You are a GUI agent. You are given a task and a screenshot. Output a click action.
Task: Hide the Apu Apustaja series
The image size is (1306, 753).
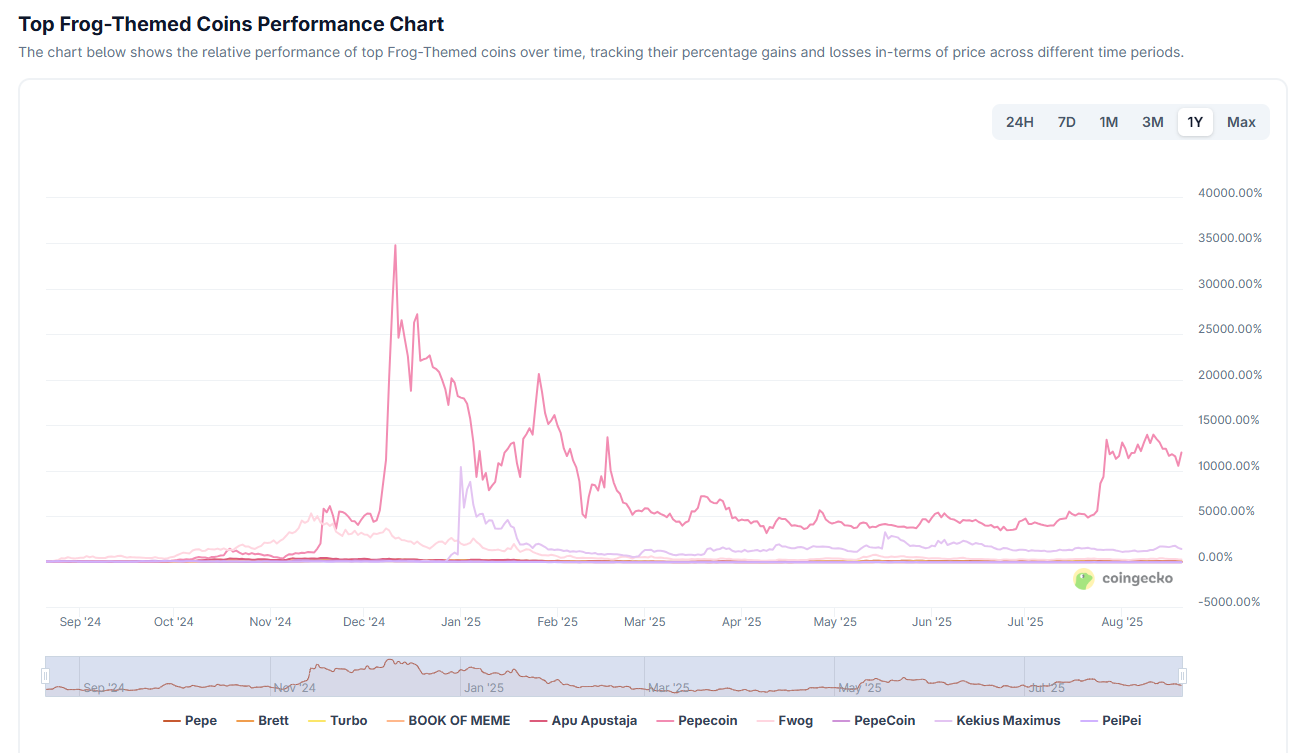click(582, 720)
